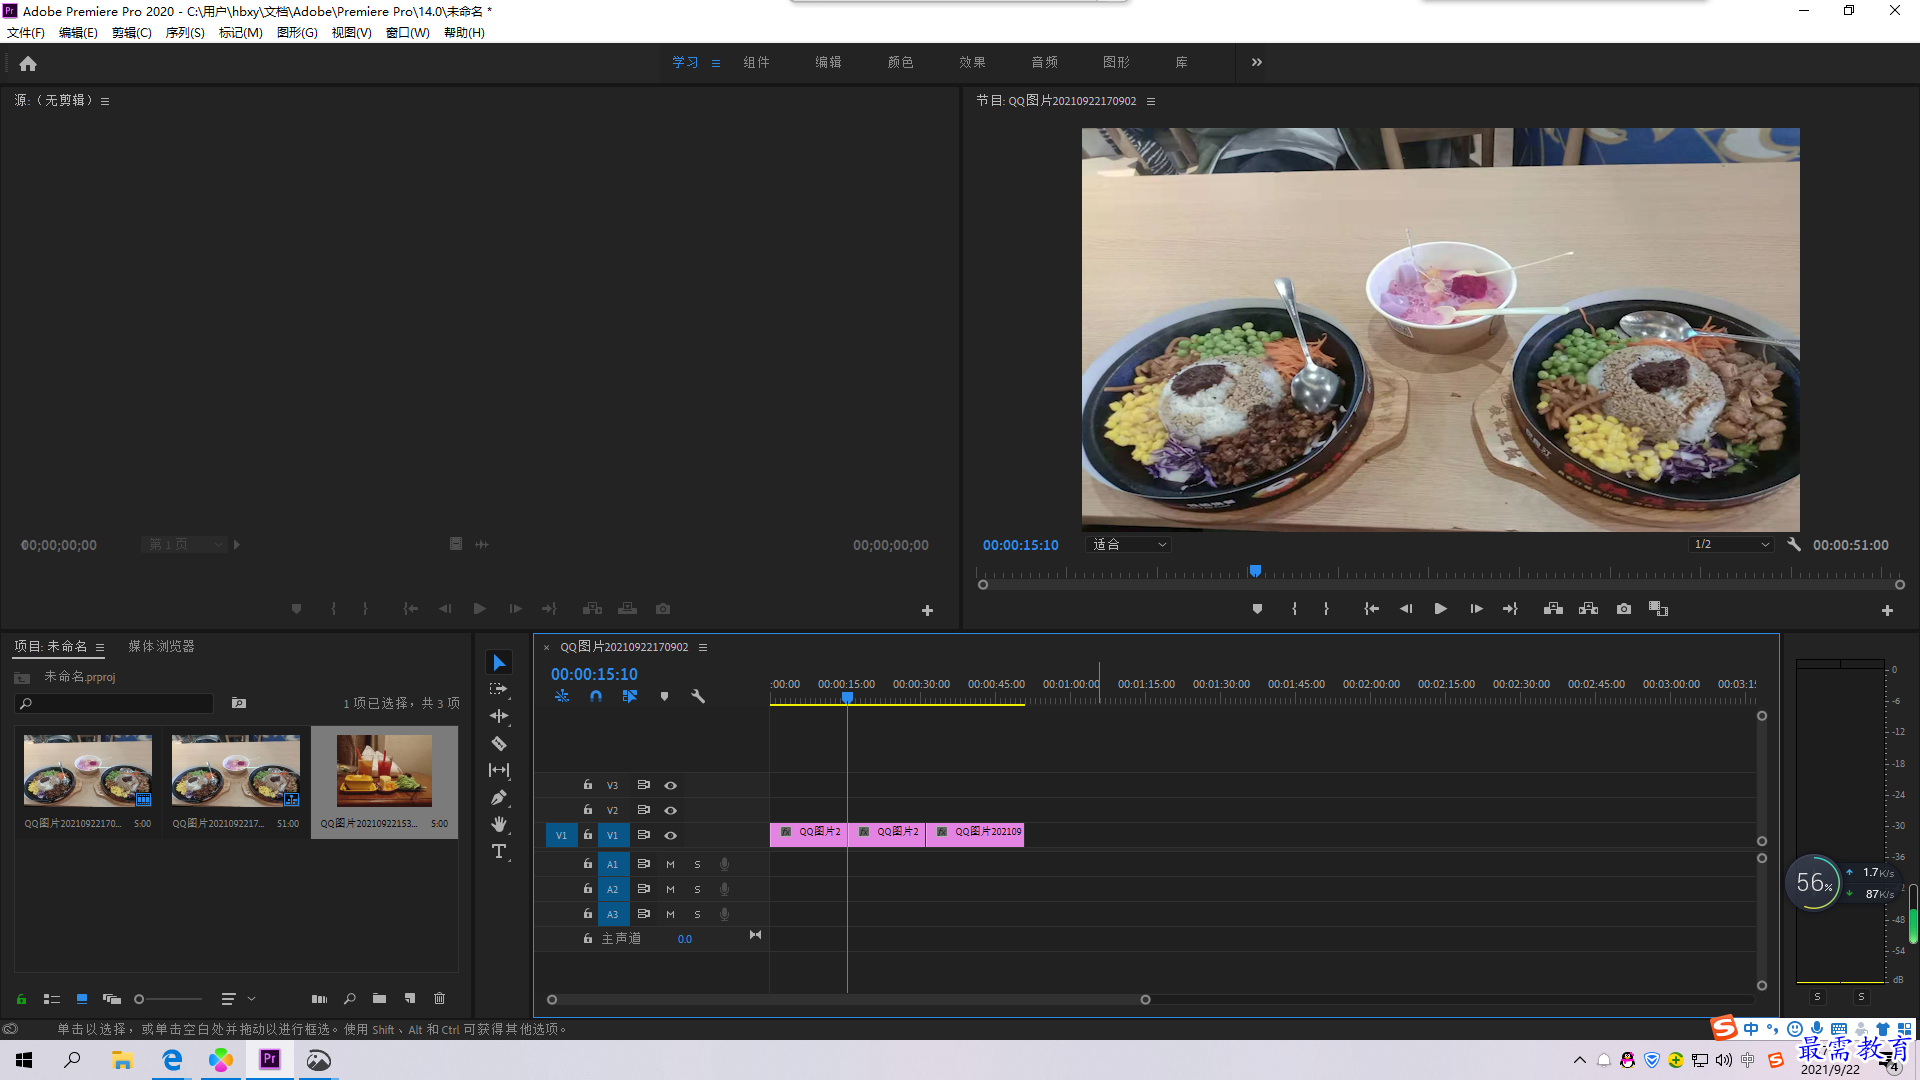The height and width of the screenshot is (1080, 1920).
Task: Open project panel menu
Action: (100, 647)
